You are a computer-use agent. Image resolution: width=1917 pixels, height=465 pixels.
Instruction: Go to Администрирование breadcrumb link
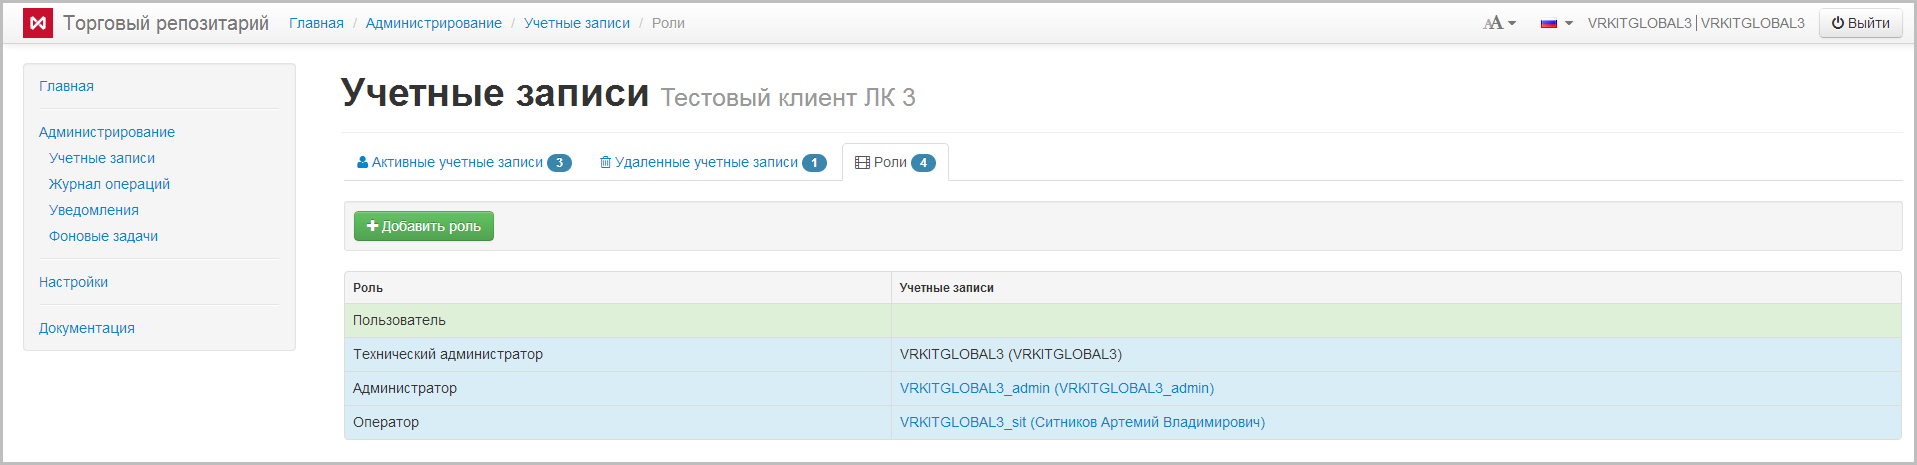point(433,23)
